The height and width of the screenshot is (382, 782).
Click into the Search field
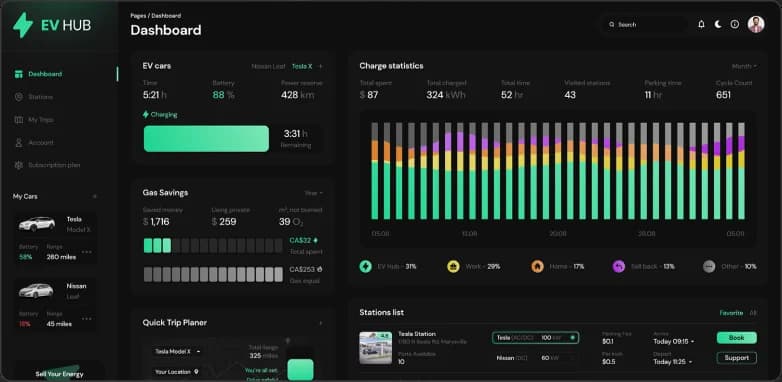coord(644,24)
